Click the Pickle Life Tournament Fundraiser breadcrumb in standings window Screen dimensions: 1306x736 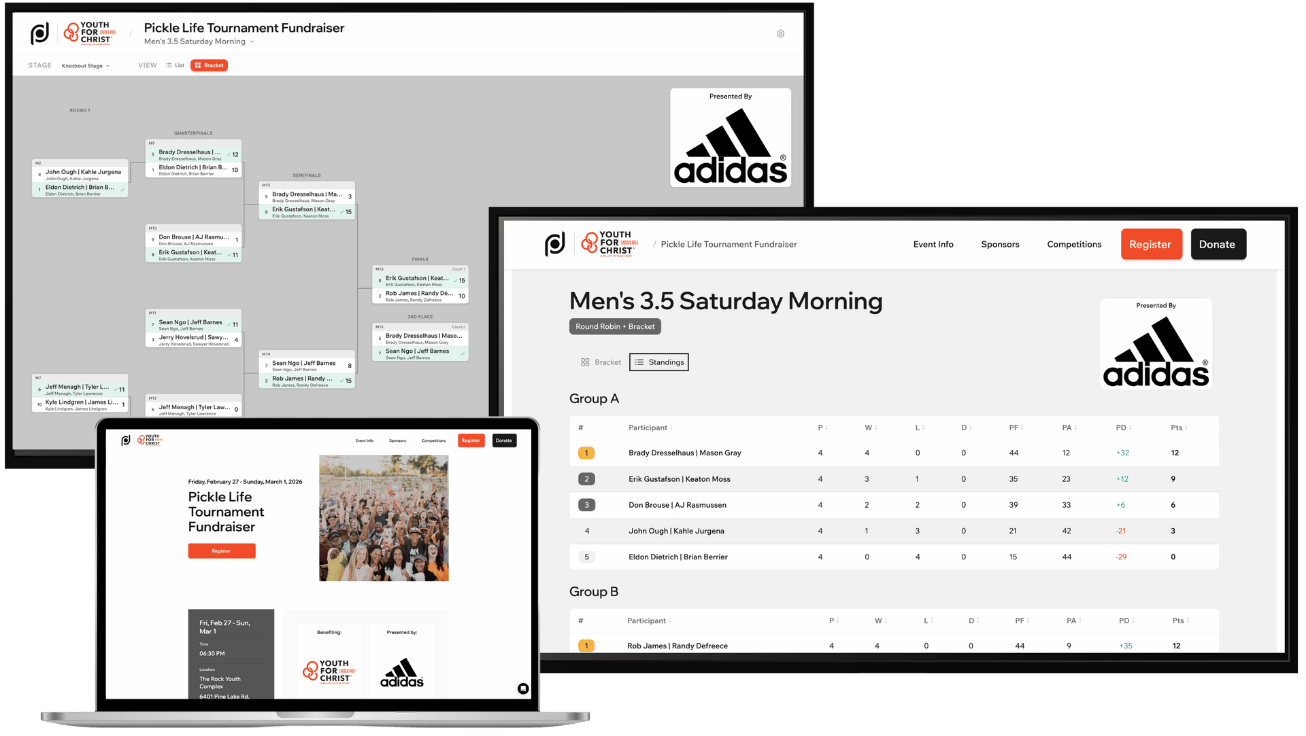(729, 244)
